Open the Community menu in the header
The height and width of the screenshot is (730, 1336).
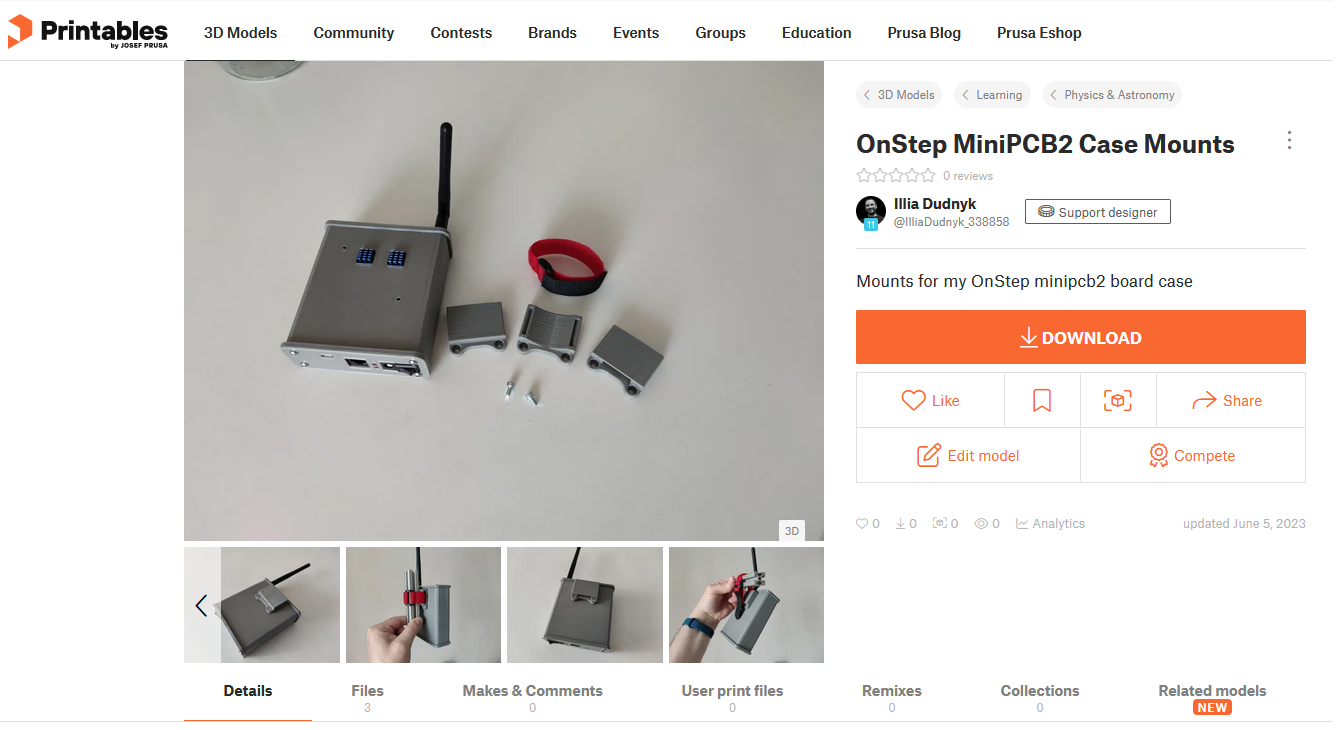(x=354, y=33)
